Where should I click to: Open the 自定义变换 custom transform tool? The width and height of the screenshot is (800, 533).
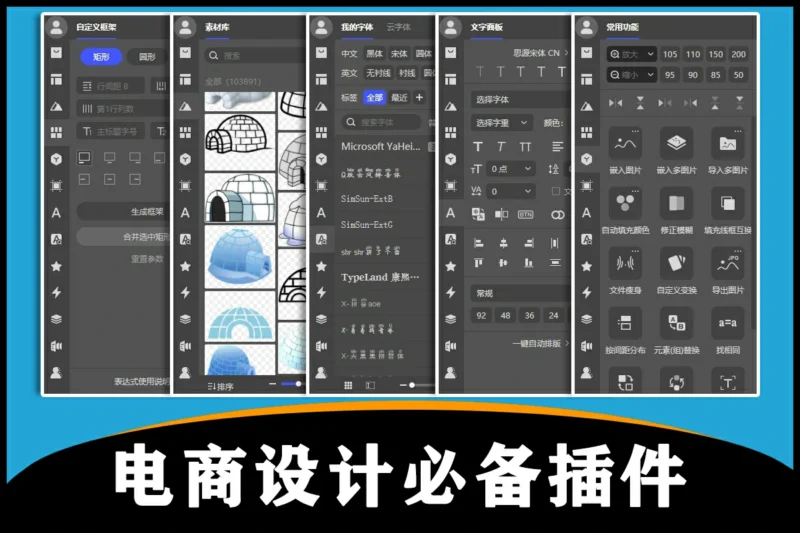pos(676,263)
